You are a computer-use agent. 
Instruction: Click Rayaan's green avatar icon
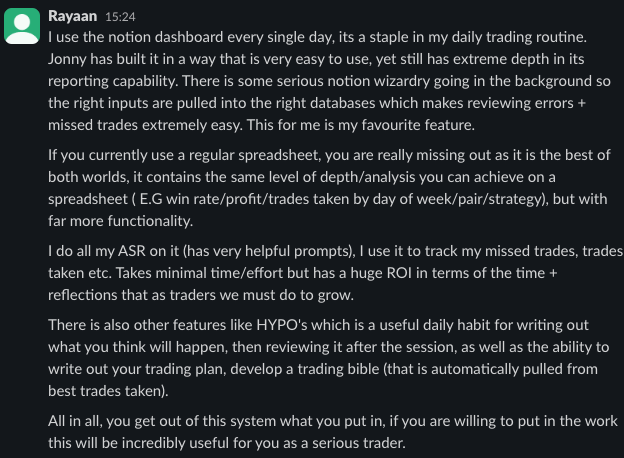point(22,25)
